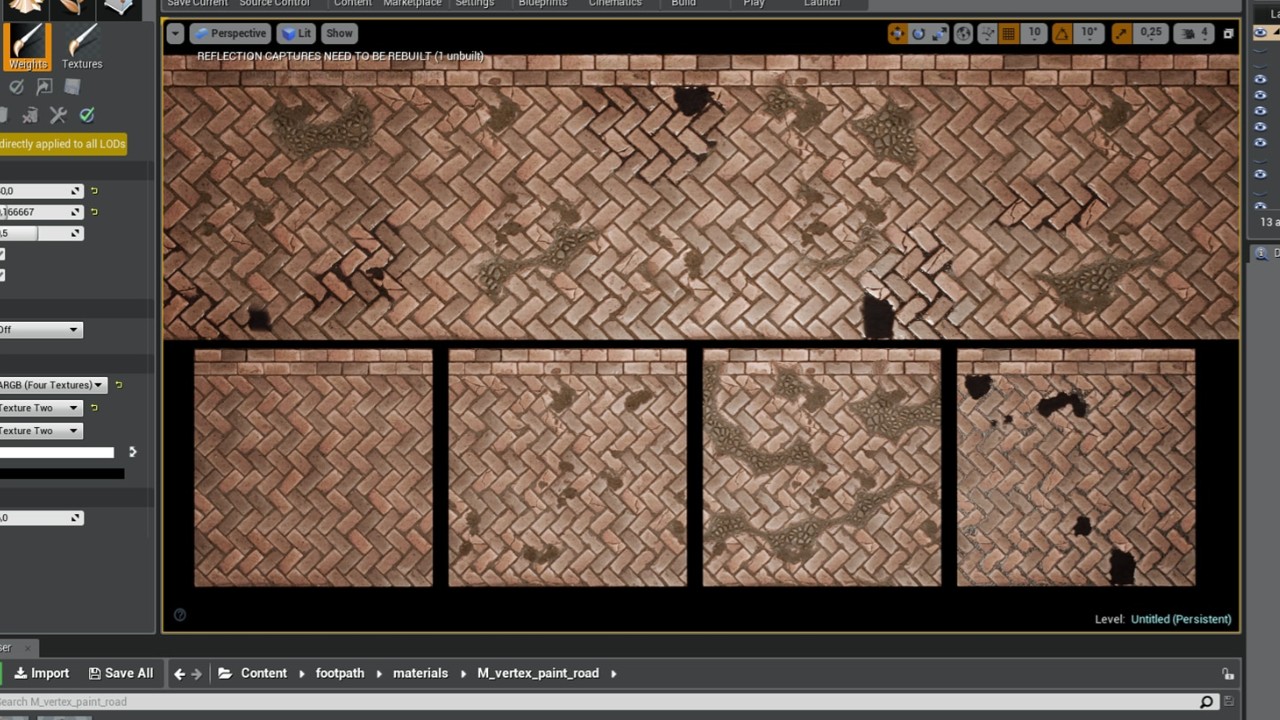The width and height of the screenshot is (1280, 720).
Task: Click the Import button
Action: [41, 673]
